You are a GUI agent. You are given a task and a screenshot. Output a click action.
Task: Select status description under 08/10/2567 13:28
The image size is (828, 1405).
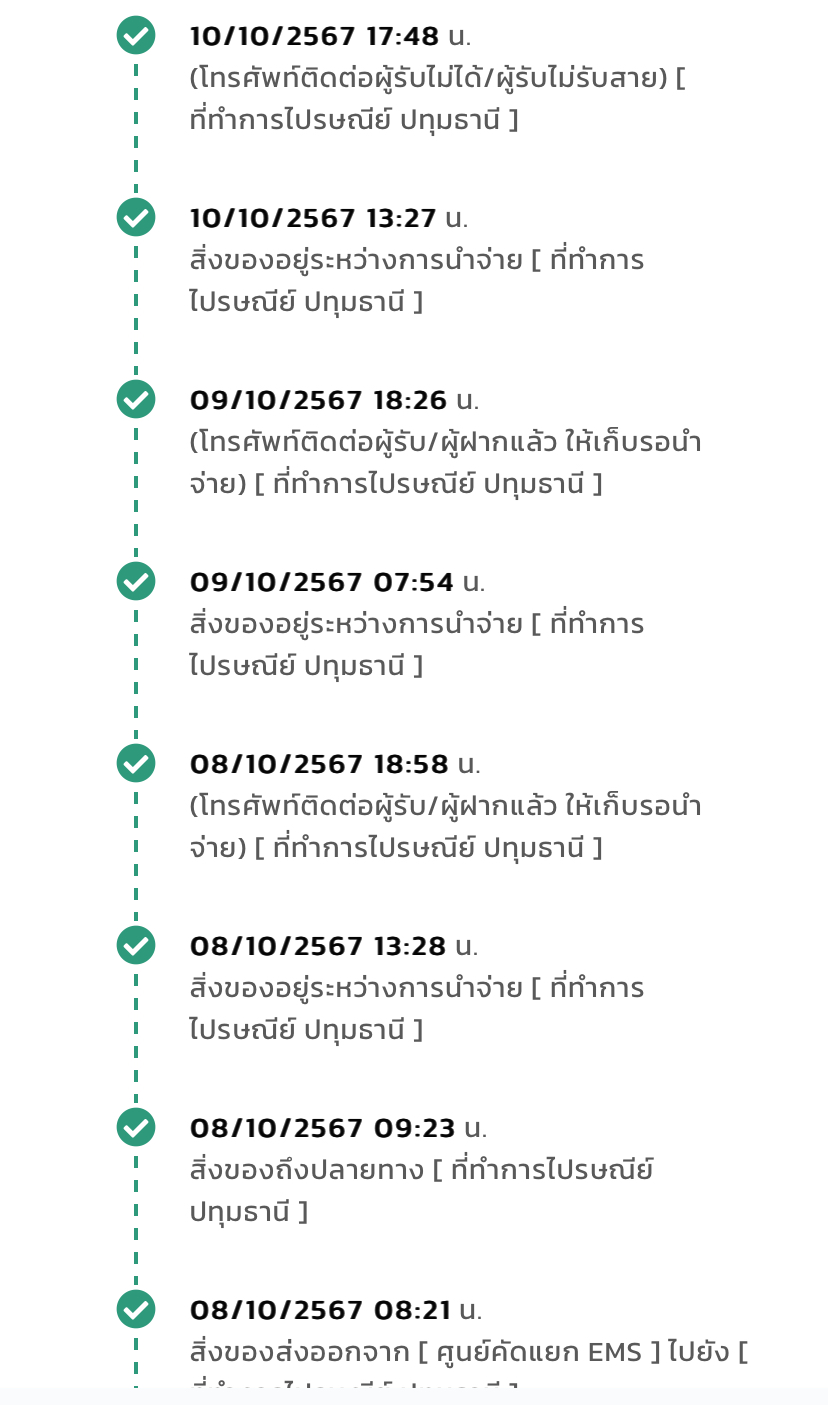416,1009
